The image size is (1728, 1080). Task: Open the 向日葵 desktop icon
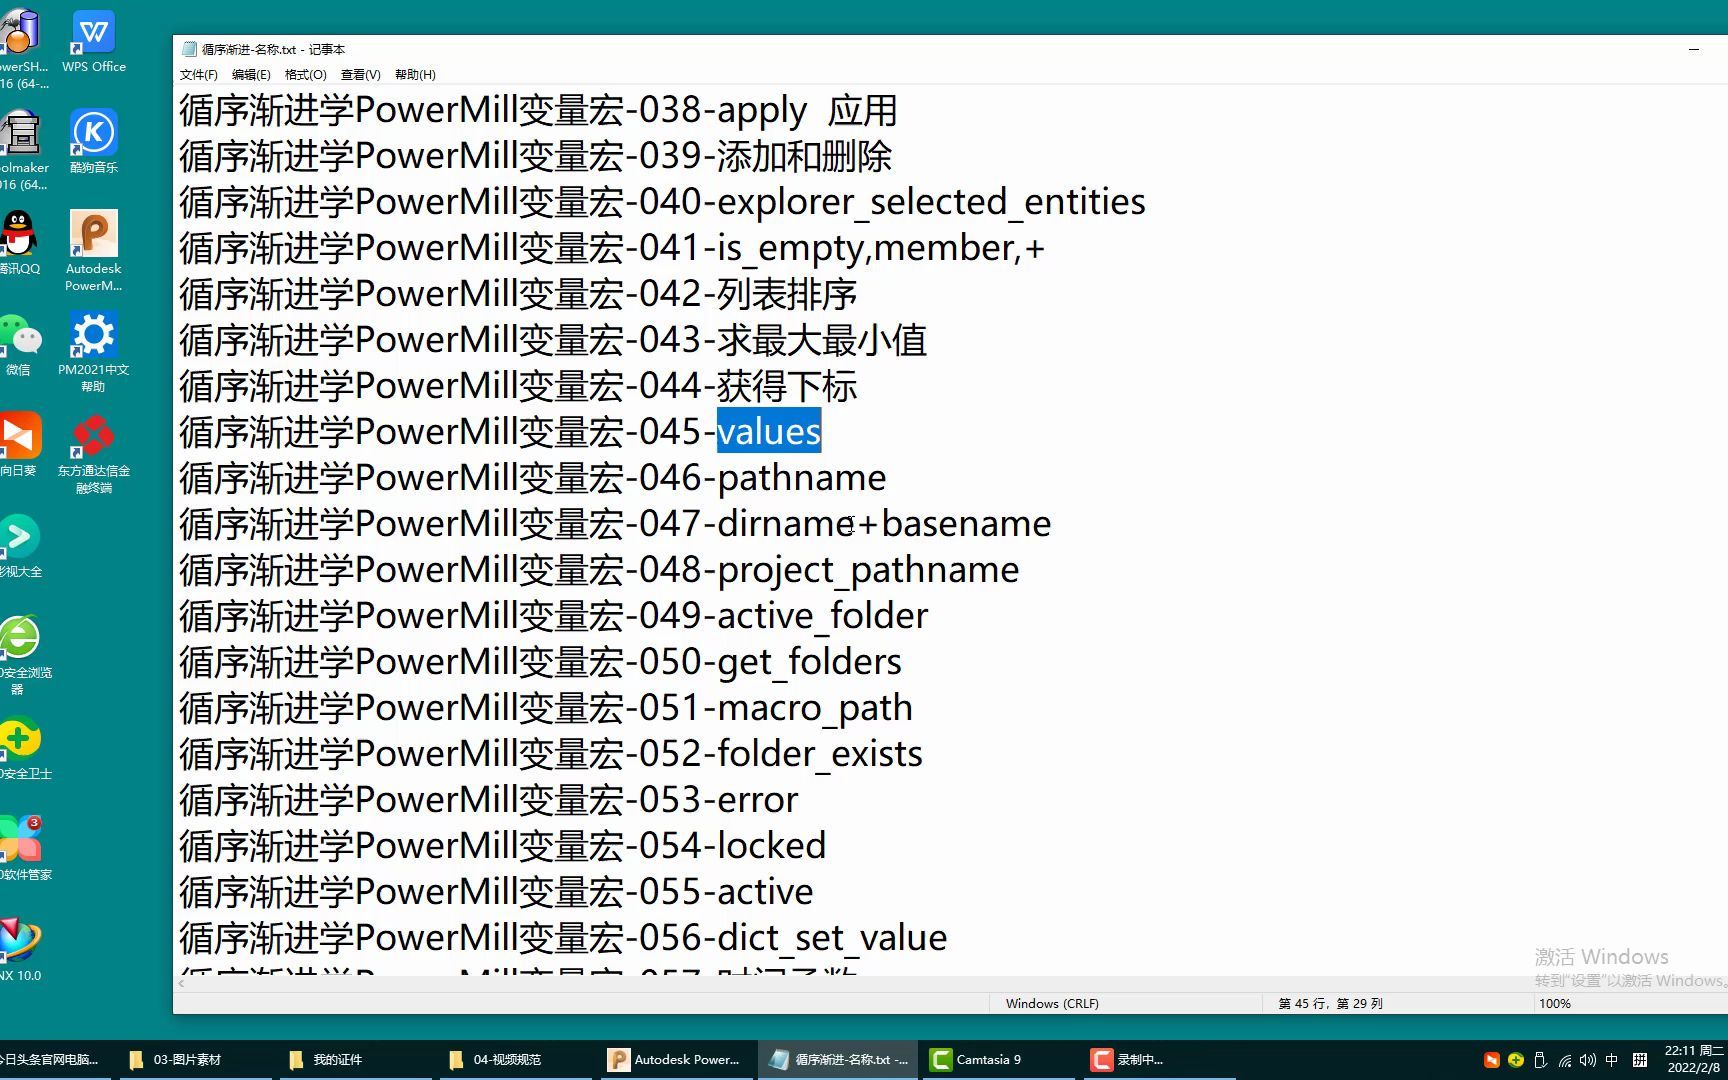coord(19,445)
